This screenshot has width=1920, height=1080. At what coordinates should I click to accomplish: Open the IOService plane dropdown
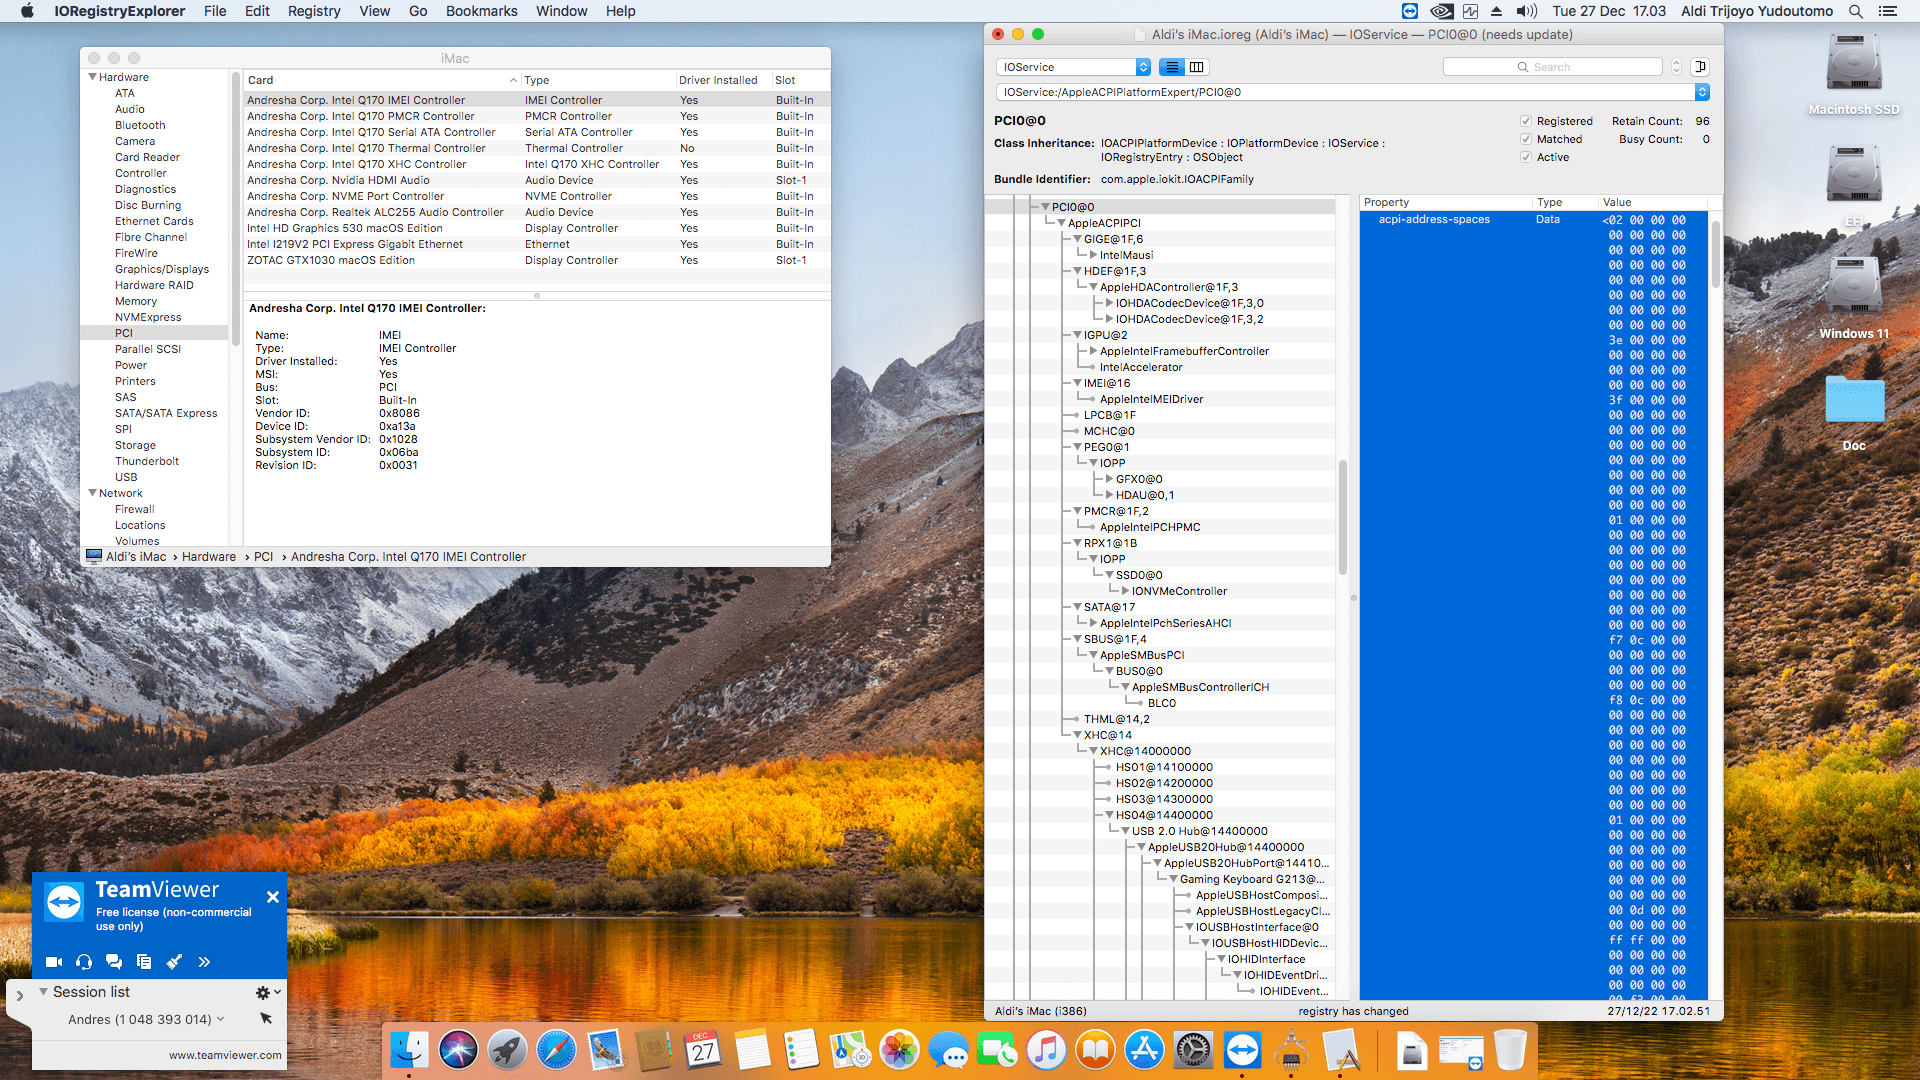coord(1074,67)
